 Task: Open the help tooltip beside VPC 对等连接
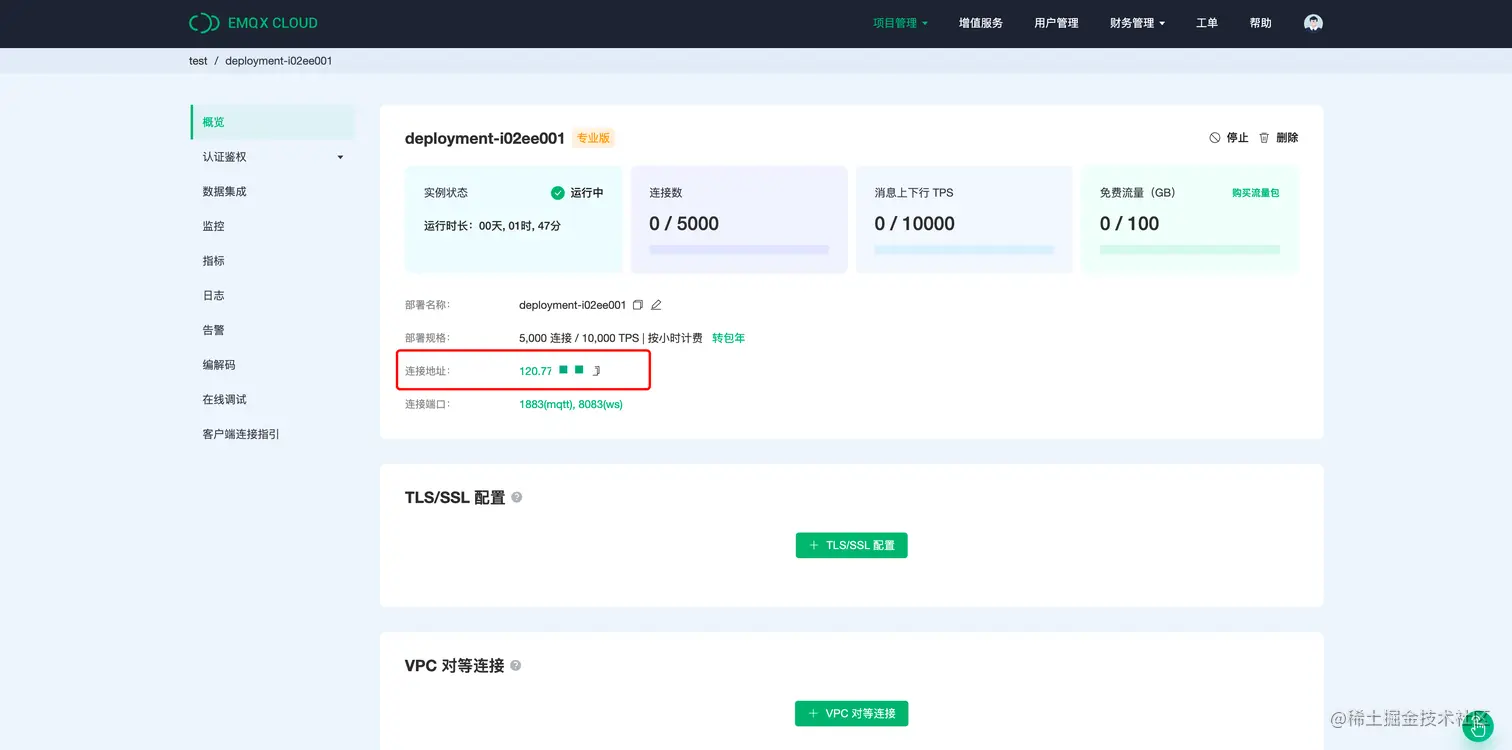(x=516, y=664)
